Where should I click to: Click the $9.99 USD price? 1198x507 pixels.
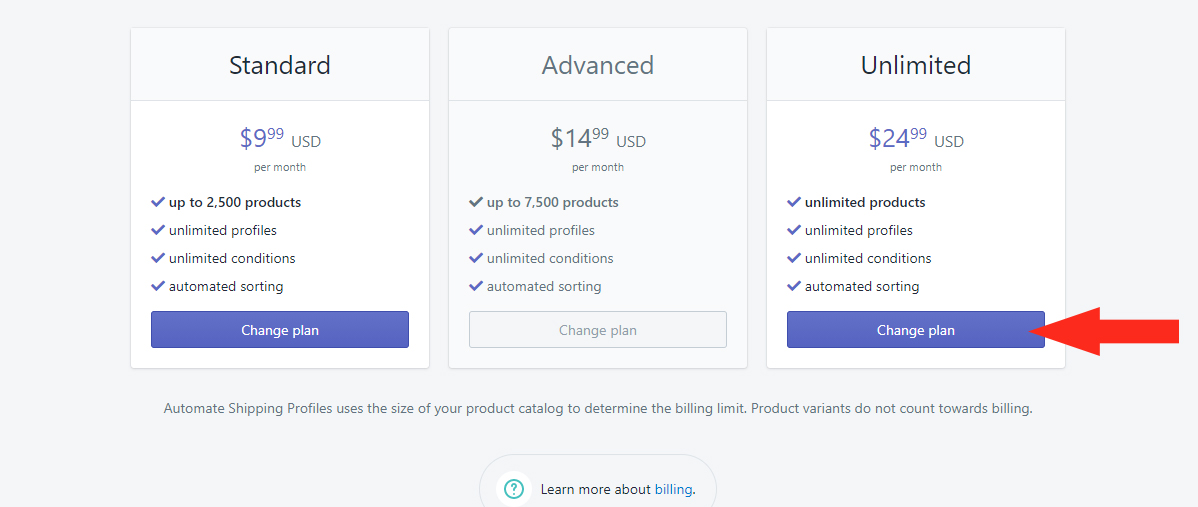[280, 139]
